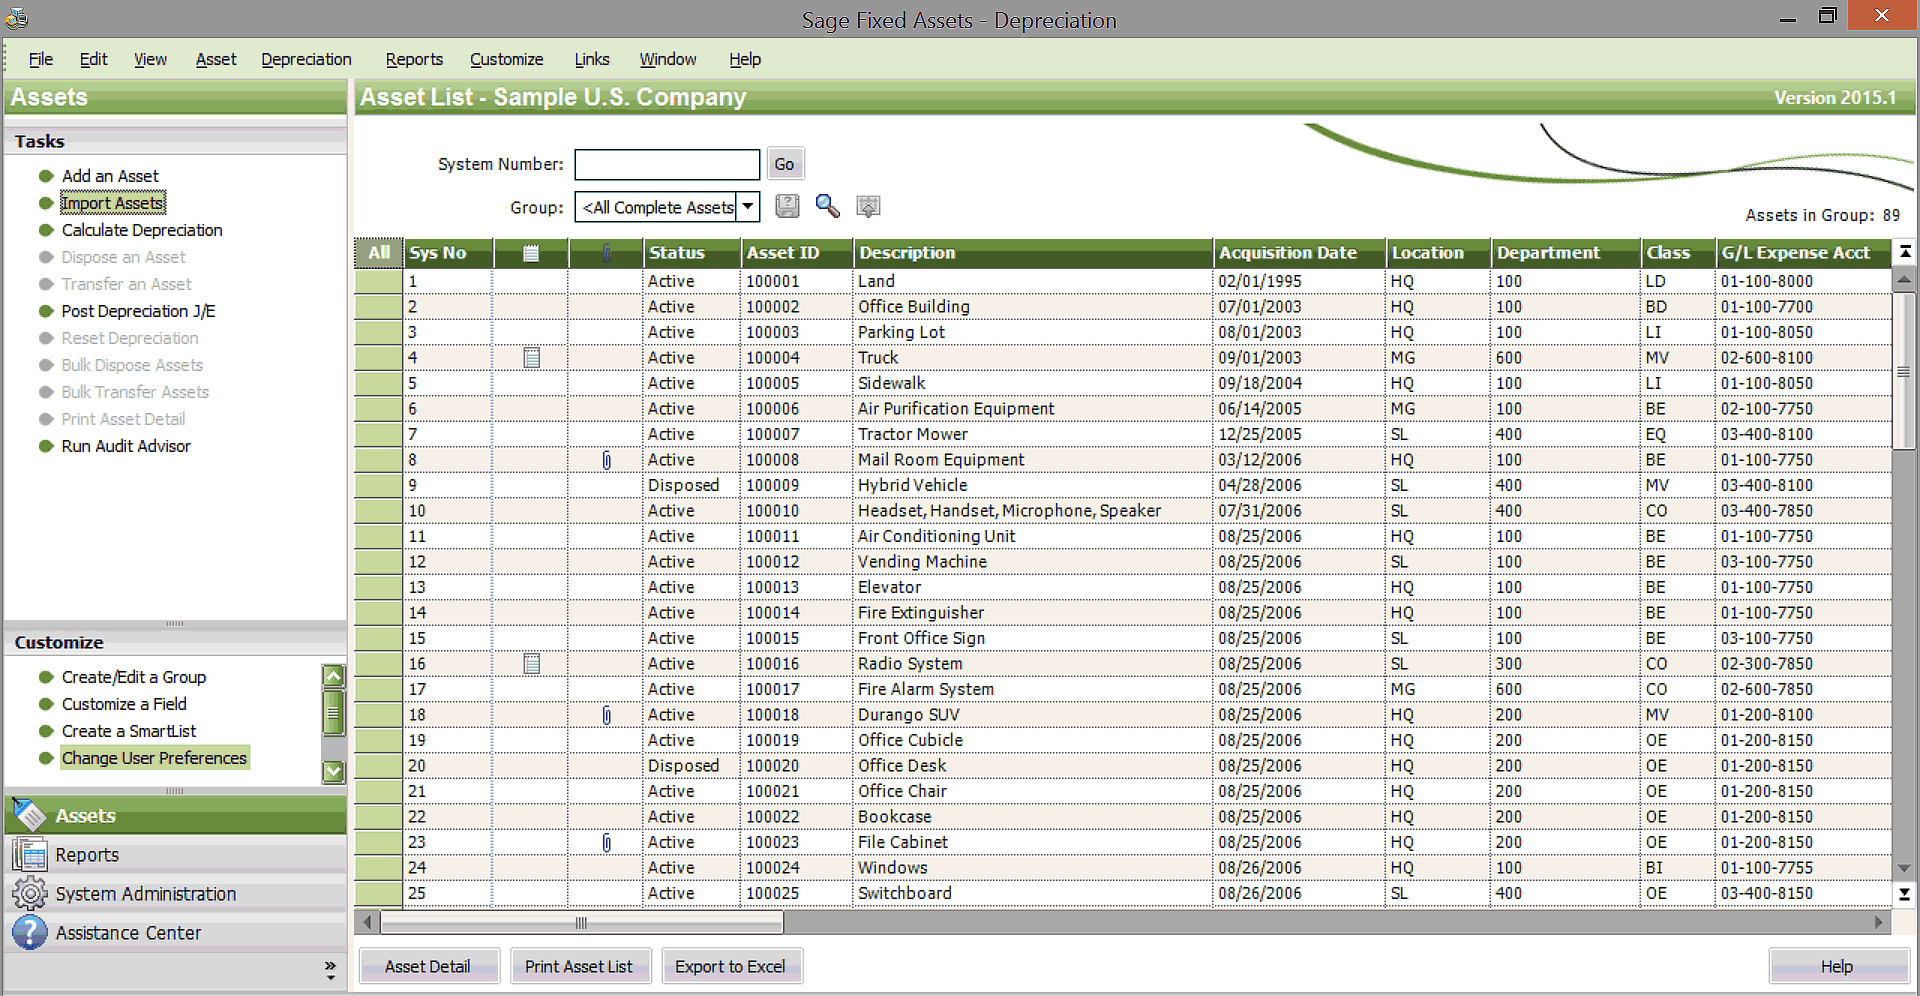Click the asset list right scroll arrow

(1878, 922)
